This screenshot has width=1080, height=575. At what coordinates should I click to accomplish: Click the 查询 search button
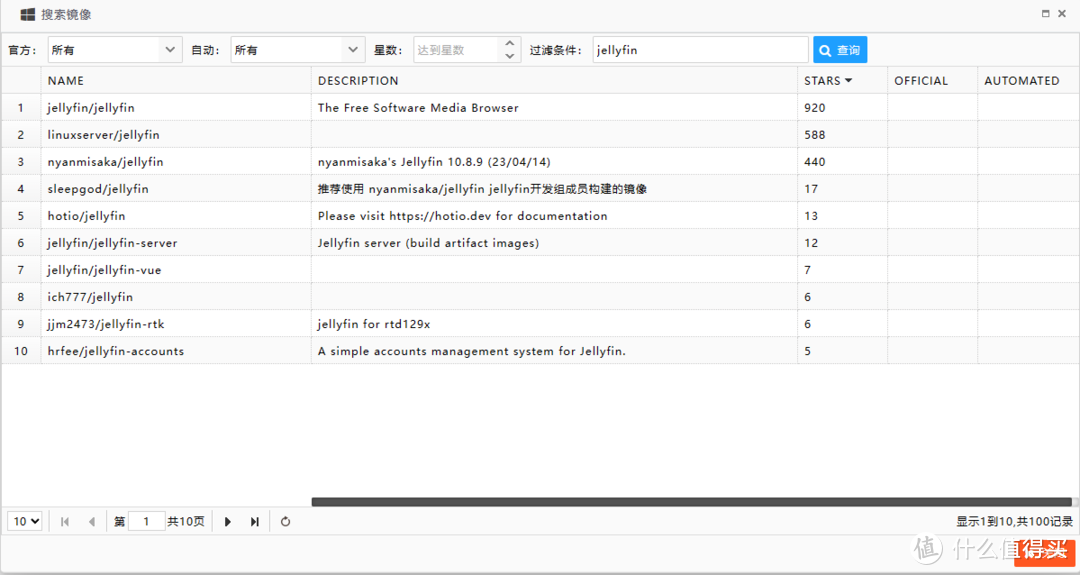840,50
